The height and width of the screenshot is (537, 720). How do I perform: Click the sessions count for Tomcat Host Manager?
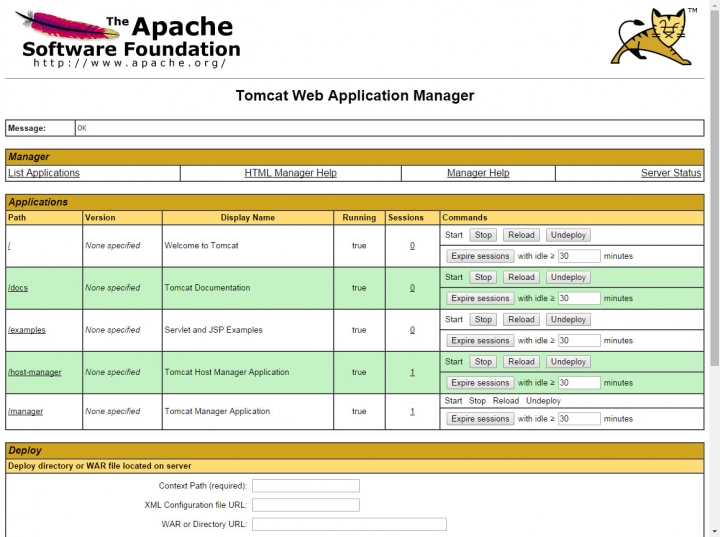[x=412, y=373]
